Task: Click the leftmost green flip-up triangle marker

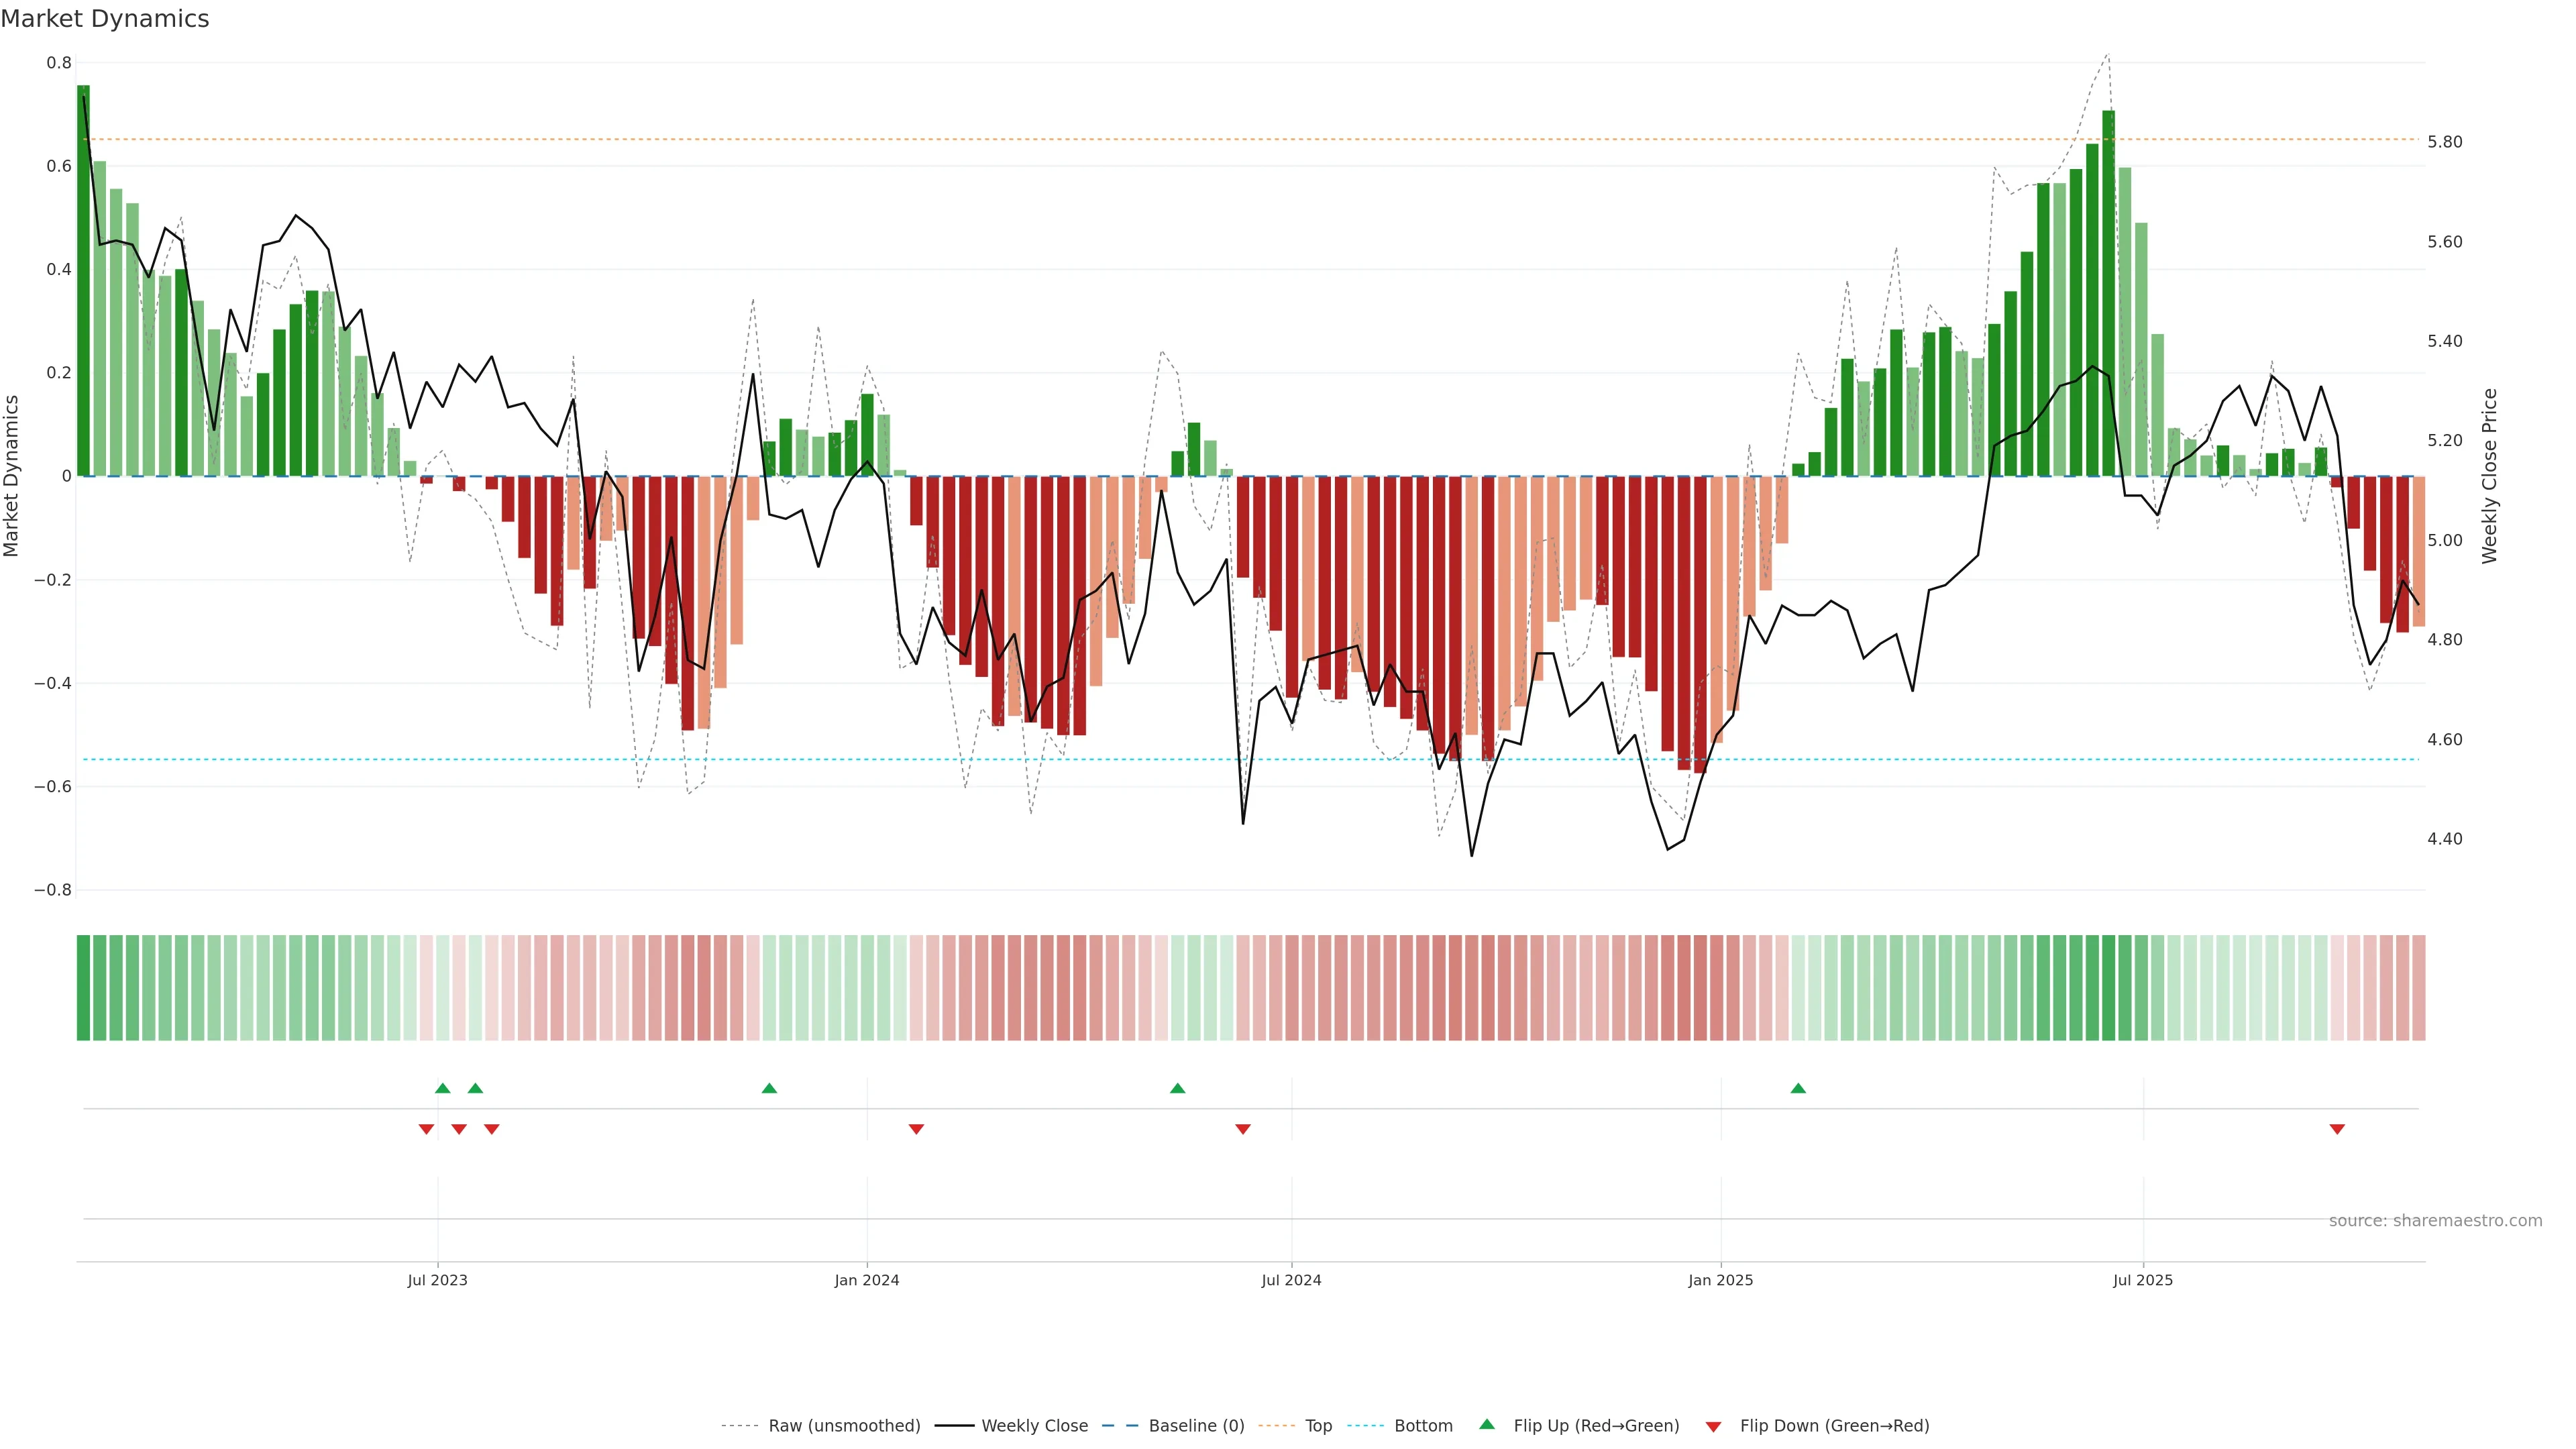Action: coord(443,1088)
